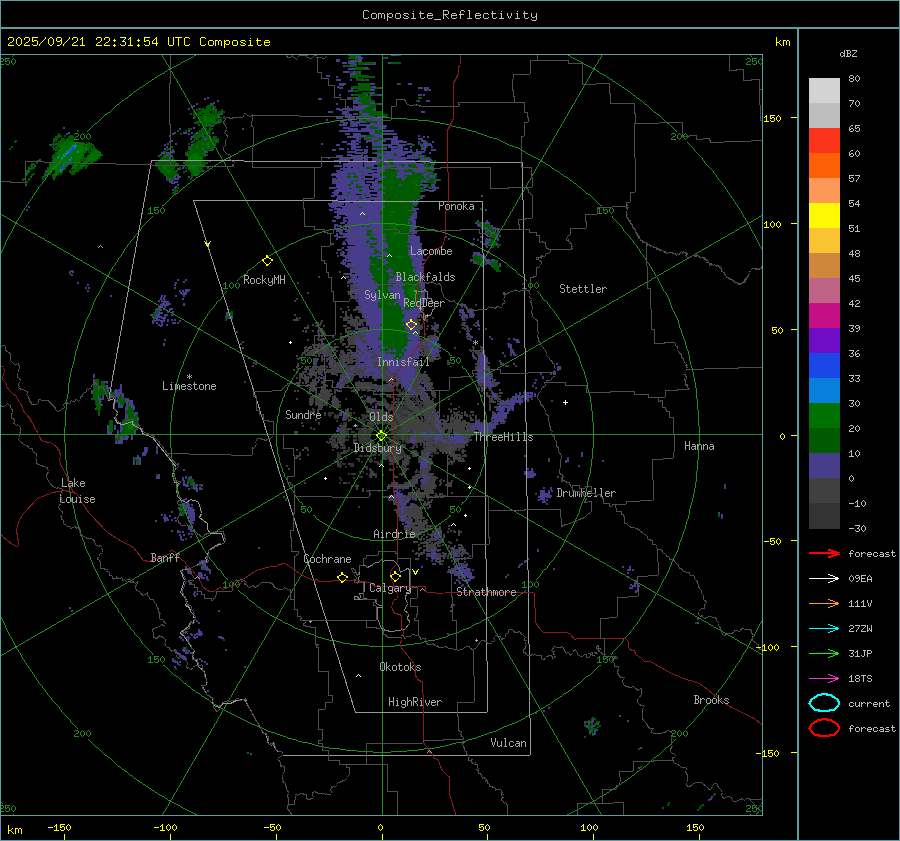Click the UTC Composite timestamp text
This screenshot has width=900, height=841.
(138, 42)
